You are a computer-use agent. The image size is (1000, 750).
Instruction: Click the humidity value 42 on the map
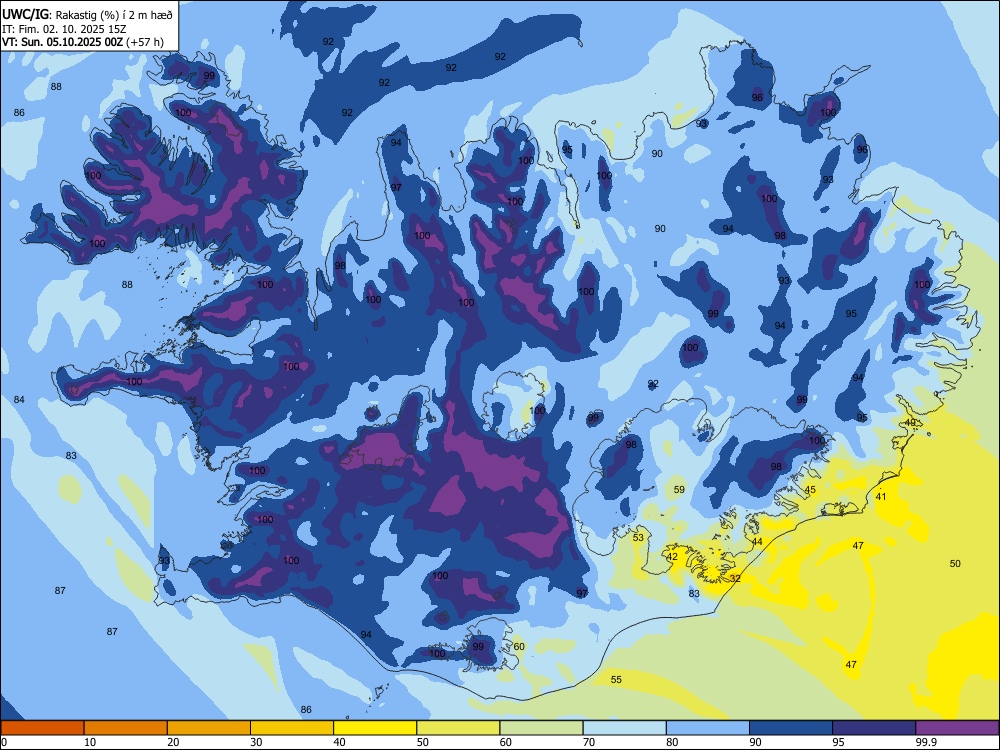[x=672, y=557]
